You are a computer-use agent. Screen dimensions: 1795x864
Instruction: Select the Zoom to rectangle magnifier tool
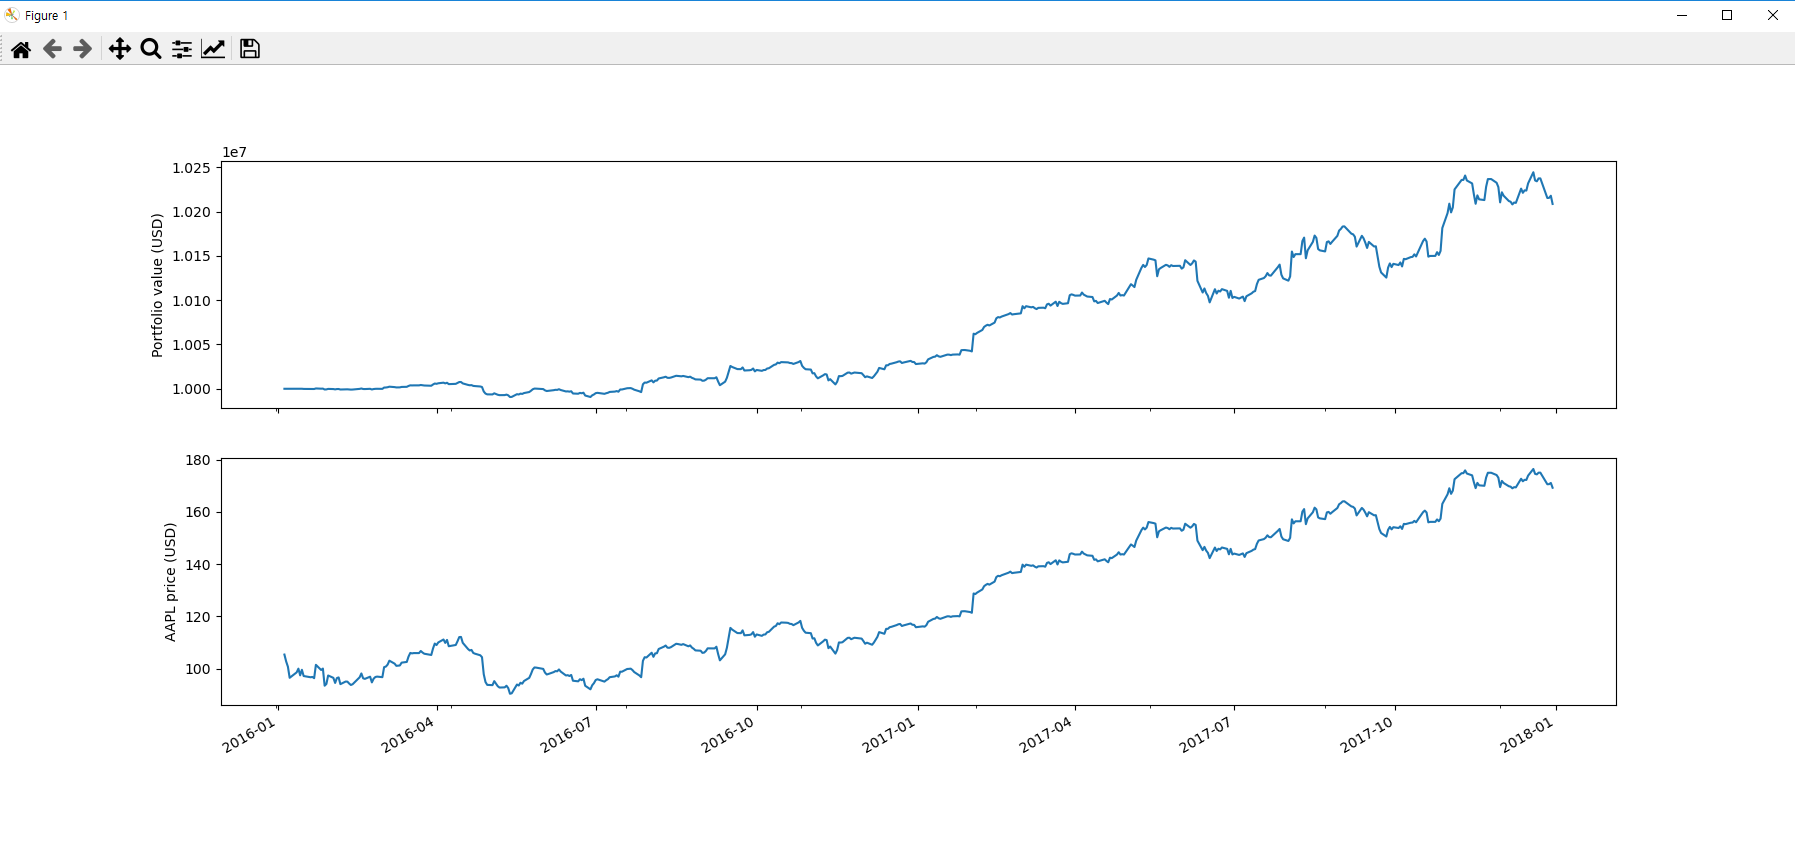coord(151,49)
